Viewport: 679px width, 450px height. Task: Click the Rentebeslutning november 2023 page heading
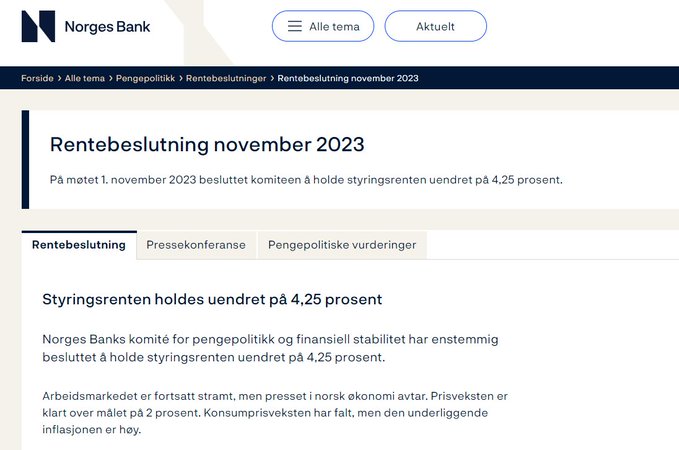pos(207,144)
